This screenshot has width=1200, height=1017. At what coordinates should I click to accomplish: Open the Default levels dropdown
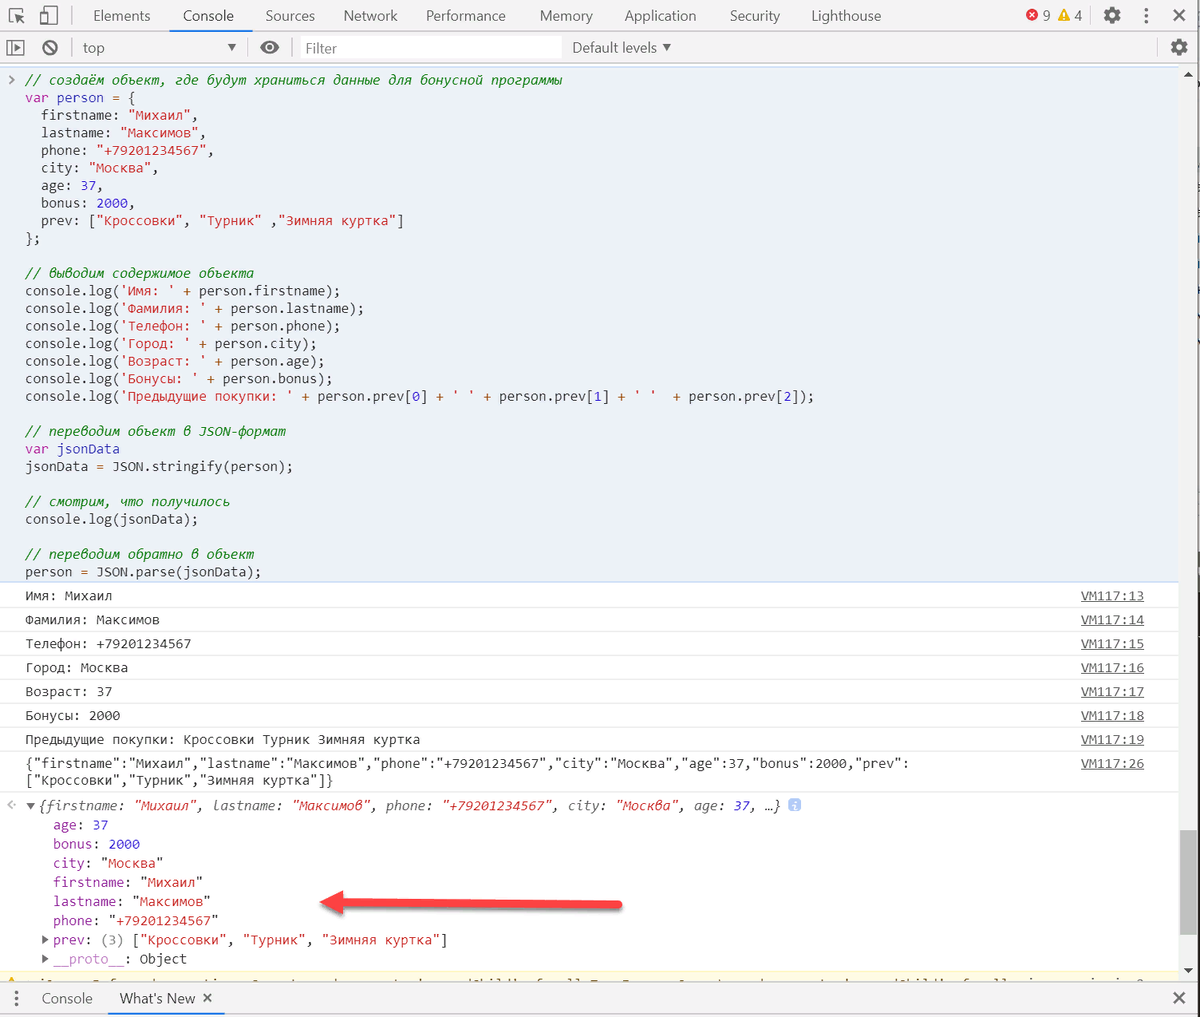tap(622, 47)
